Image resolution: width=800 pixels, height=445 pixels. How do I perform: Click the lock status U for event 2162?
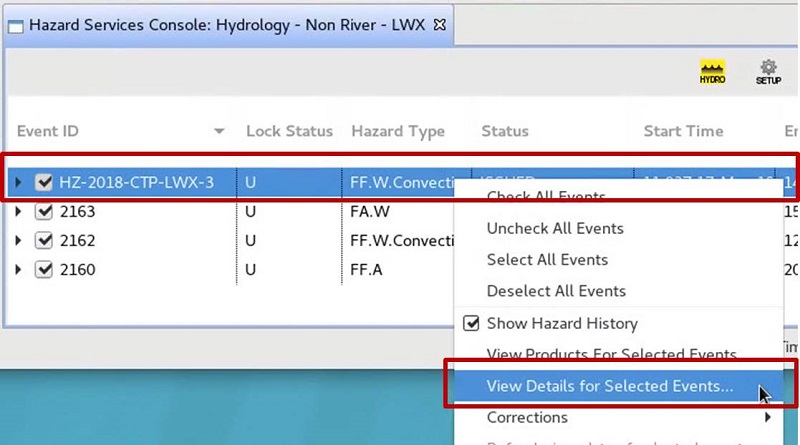point(250,240)
